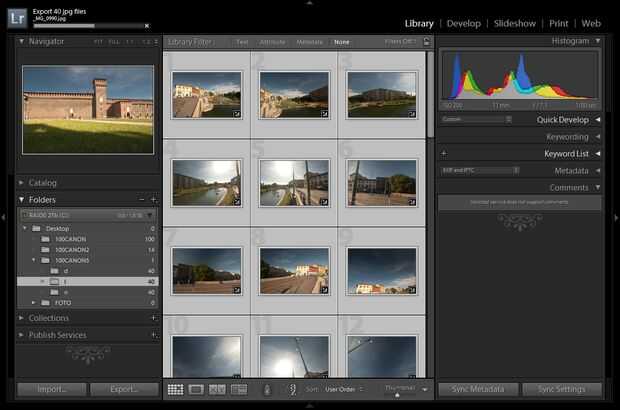
Task: Cancel the export with the X icon
Action: (x=147, y=26)
